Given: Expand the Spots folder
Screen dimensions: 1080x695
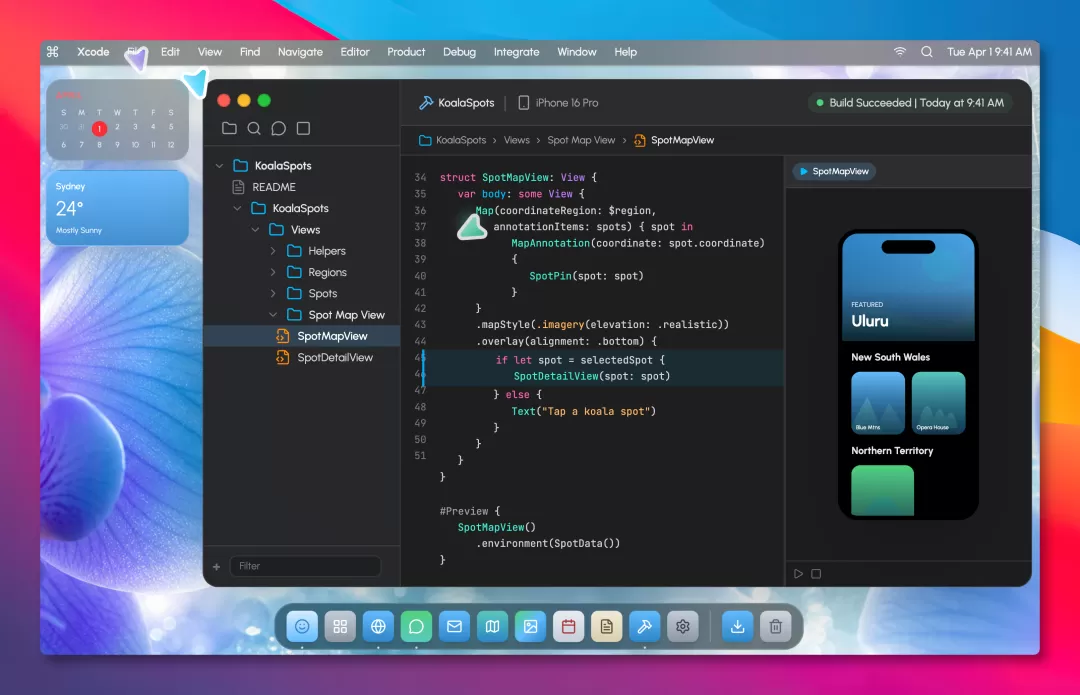Looking at the screenshot, I should click(x=273, y=293).
